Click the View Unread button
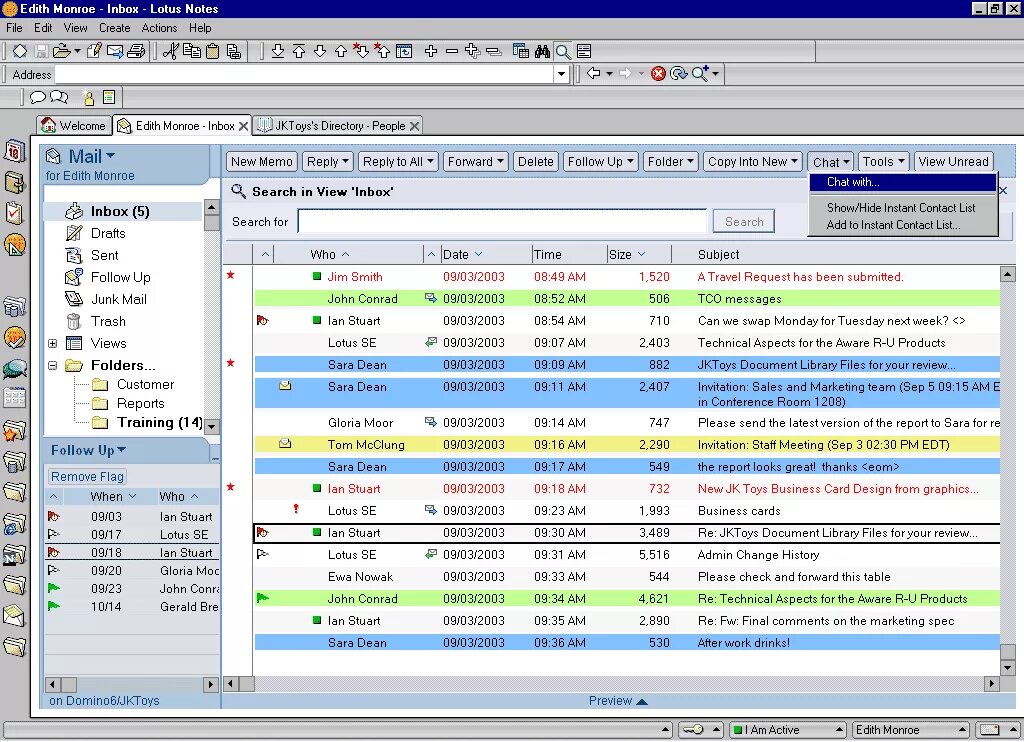 click(953, 161)
